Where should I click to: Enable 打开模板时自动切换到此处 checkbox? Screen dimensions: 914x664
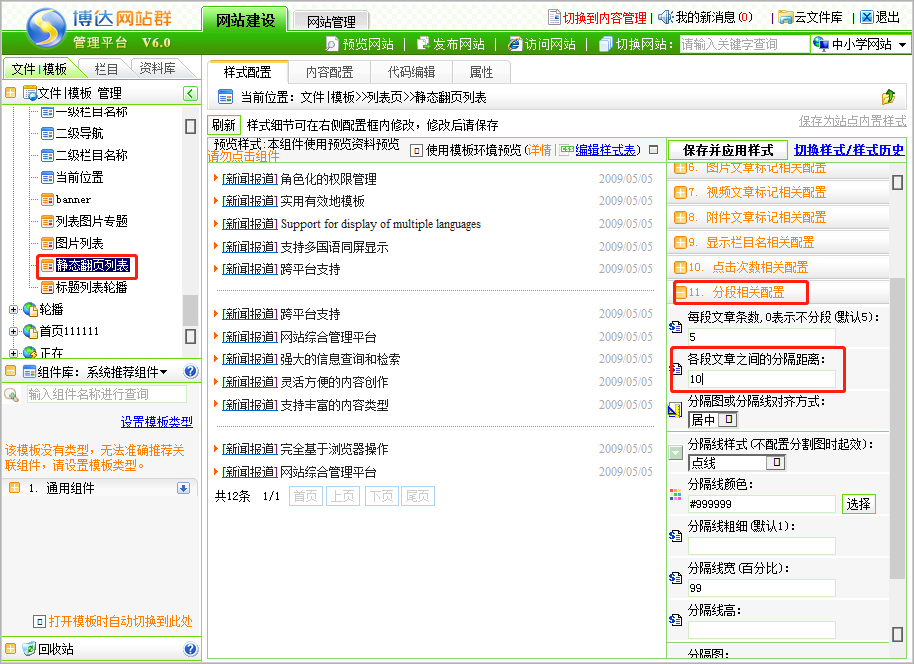click(39, 621)
